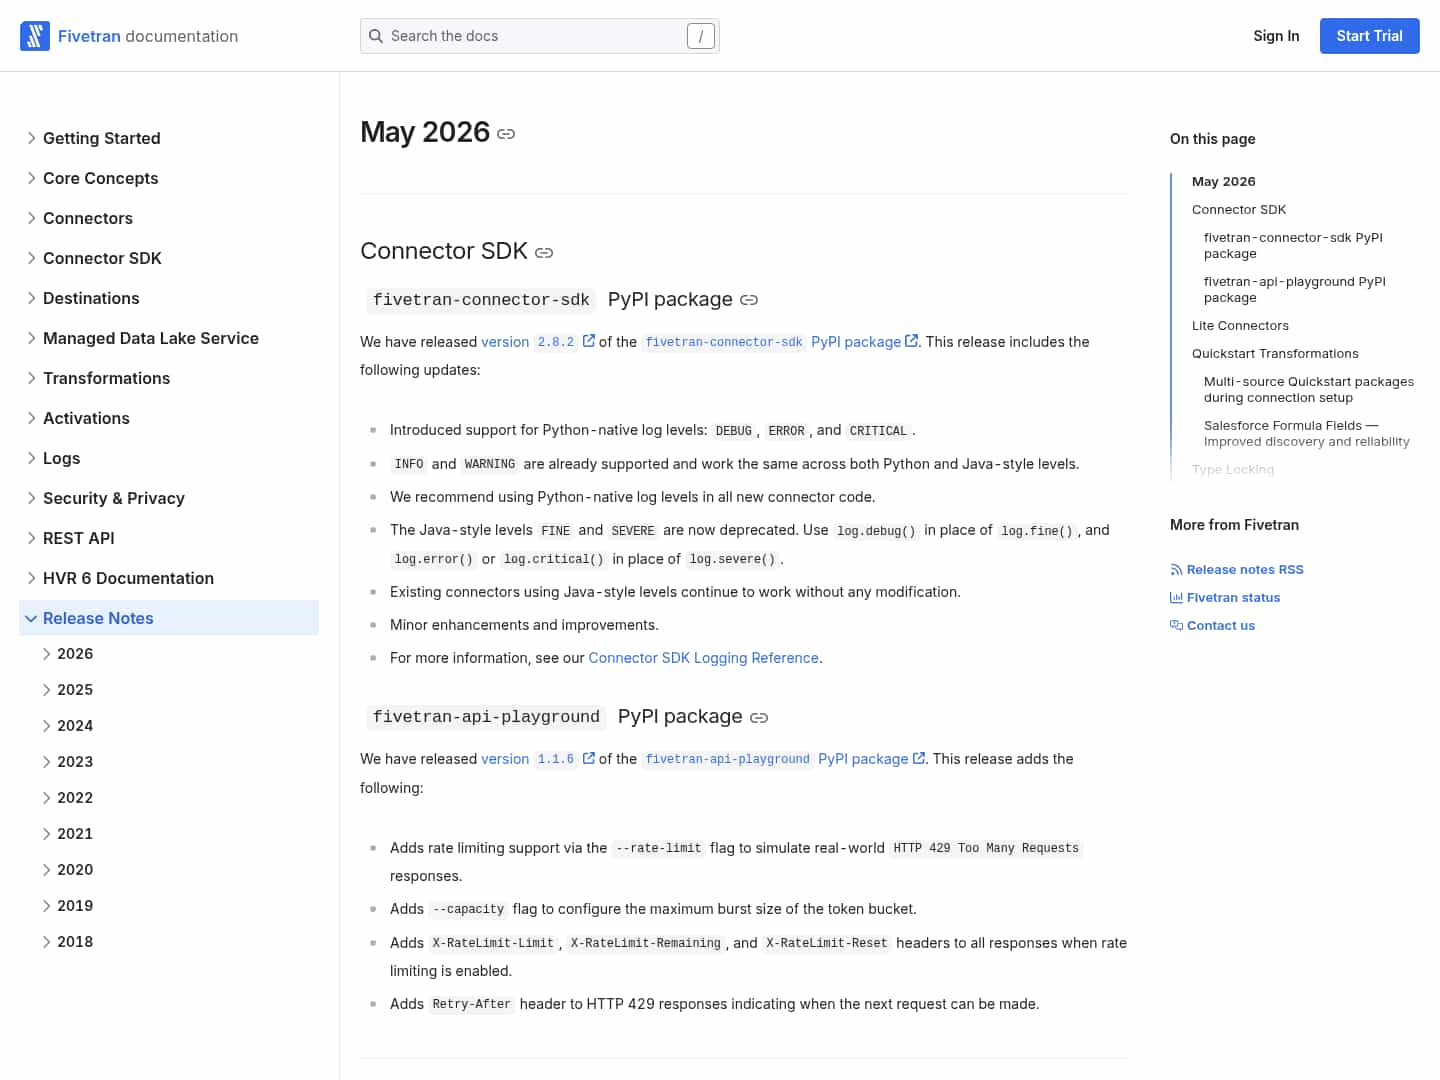This screenshot has width=1440, height=1080.
Task: Open Release notes RSS link
Action: [1245, 570]
